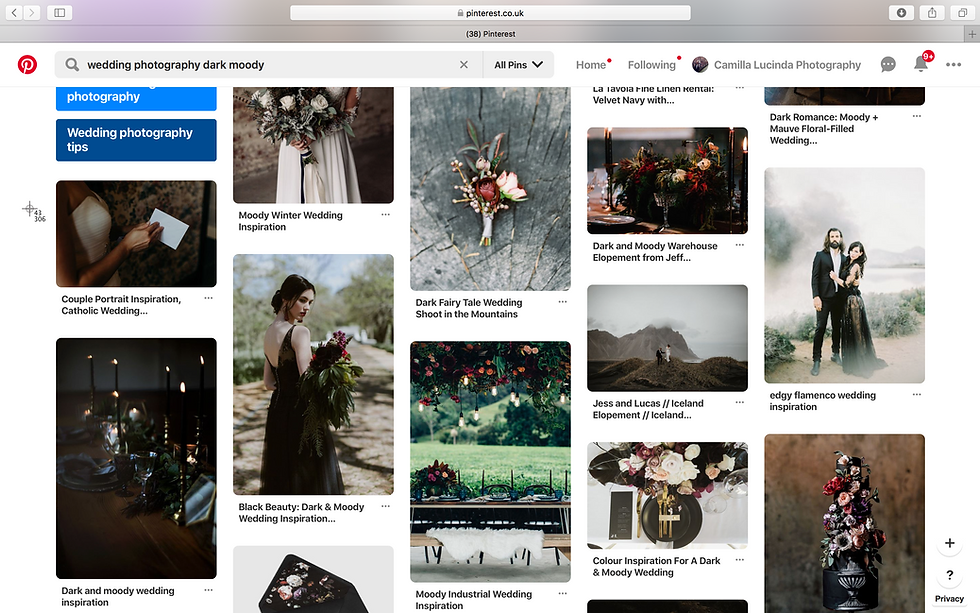Open the Safari share button

click(x=932, y=12)
